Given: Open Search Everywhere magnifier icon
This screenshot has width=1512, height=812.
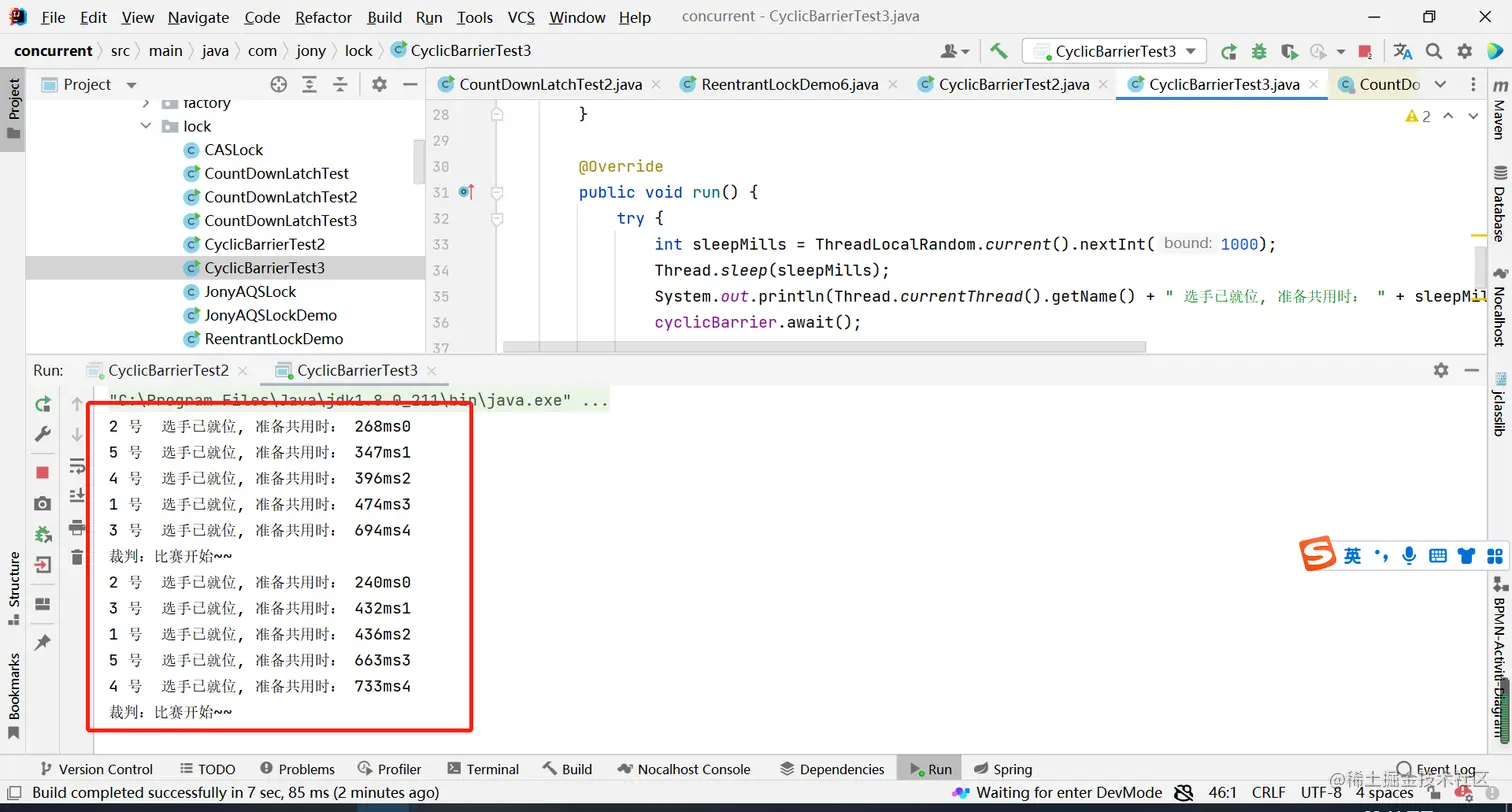Looking at the screenshot, I should pyautogui.click(x=1433, y=51).
